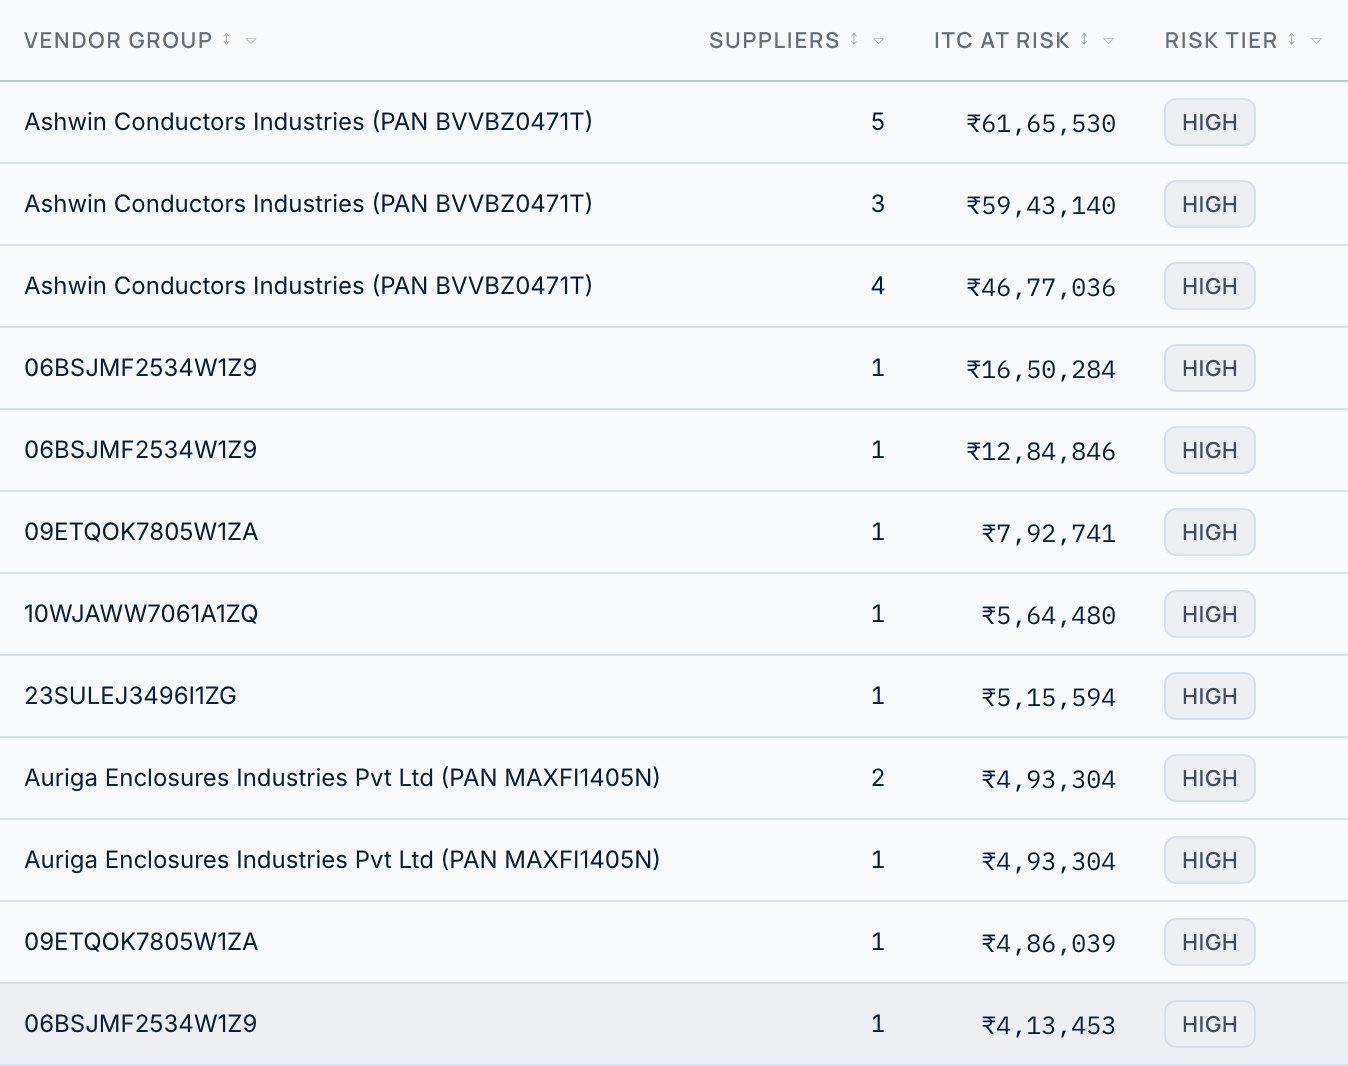Sort by Suppliers column arrows
Viewport: 1348px width, 1066px height.
(x=854, y=39)
